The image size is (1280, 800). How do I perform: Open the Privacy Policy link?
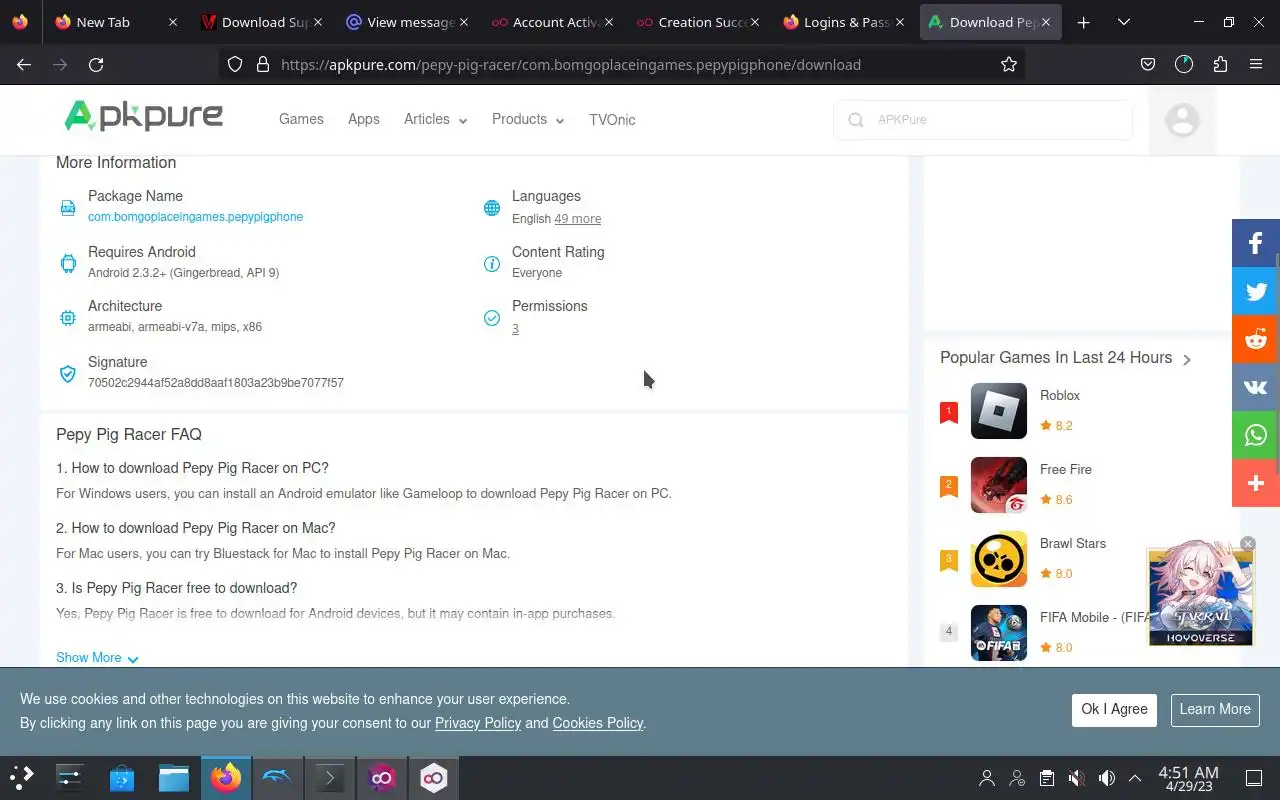pos(478,723)
